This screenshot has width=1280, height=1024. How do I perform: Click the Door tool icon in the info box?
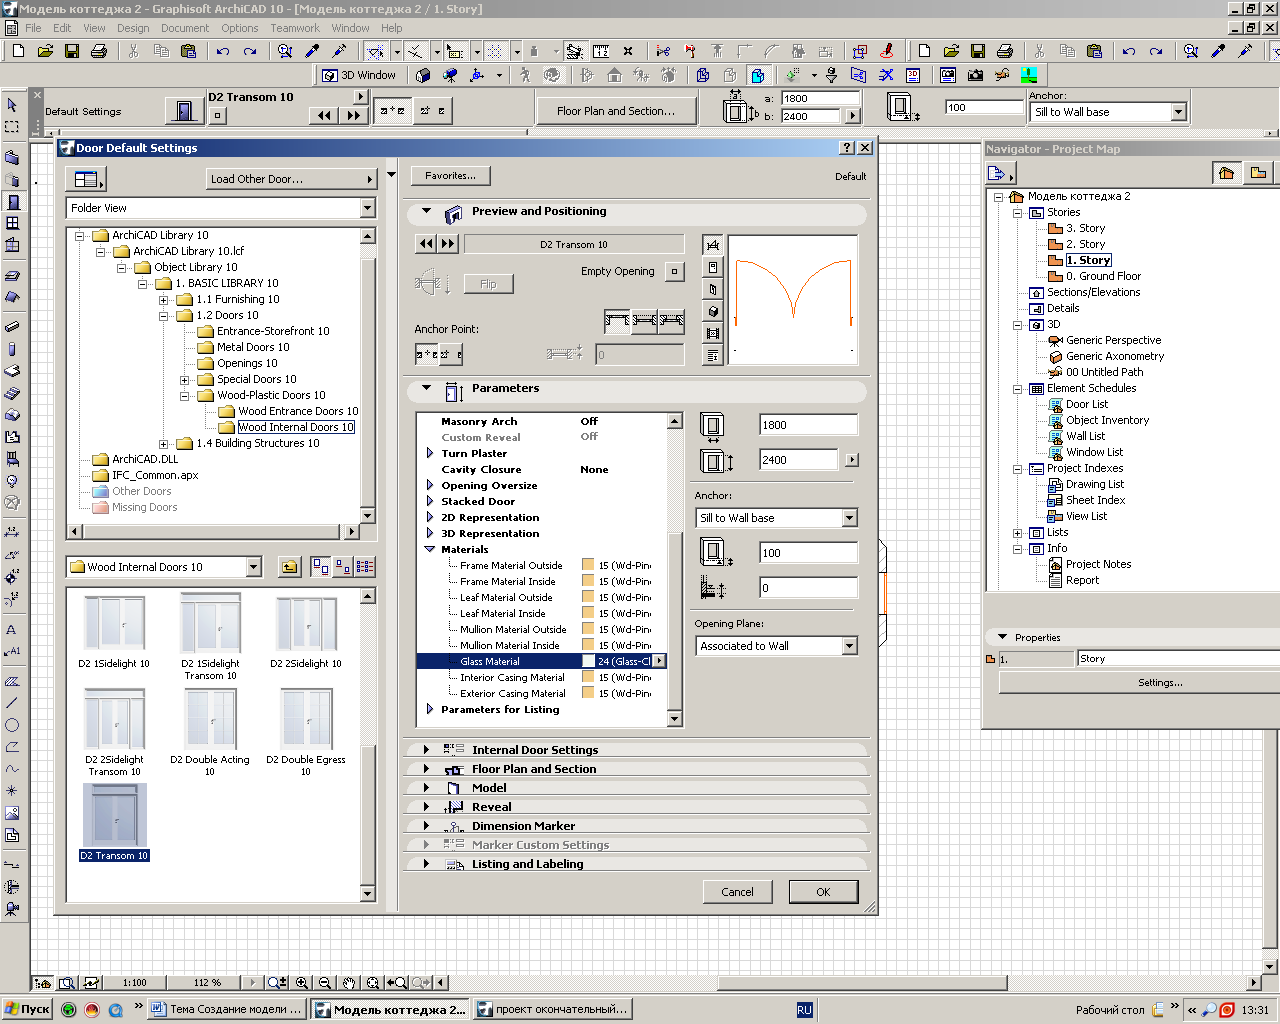(184, 111)
